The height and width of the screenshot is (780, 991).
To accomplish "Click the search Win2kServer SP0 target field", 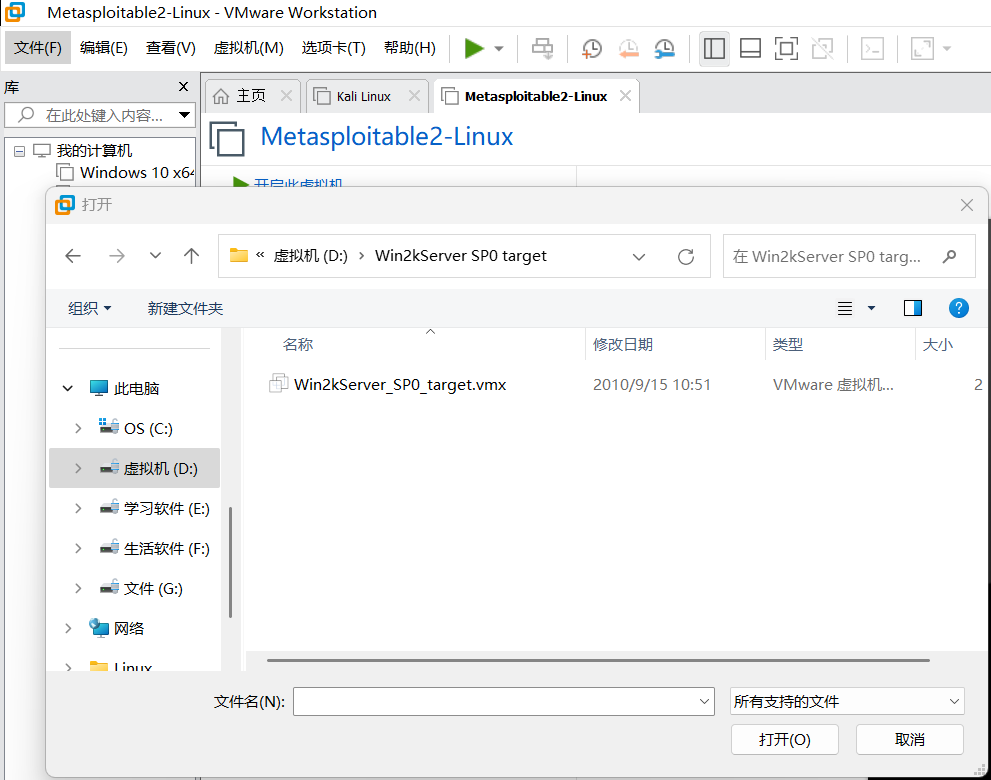I will (x=849, y=257).
